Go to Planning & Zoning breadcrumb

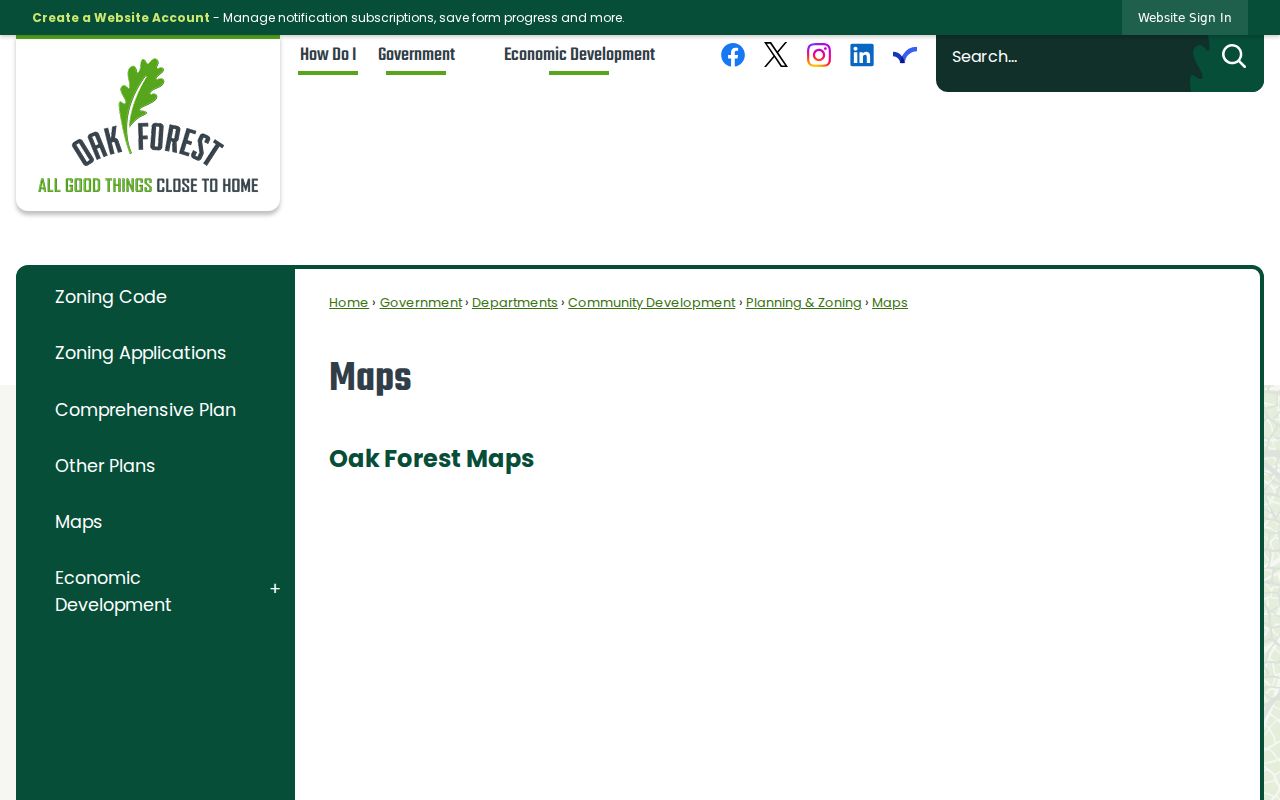coord(804,302)
